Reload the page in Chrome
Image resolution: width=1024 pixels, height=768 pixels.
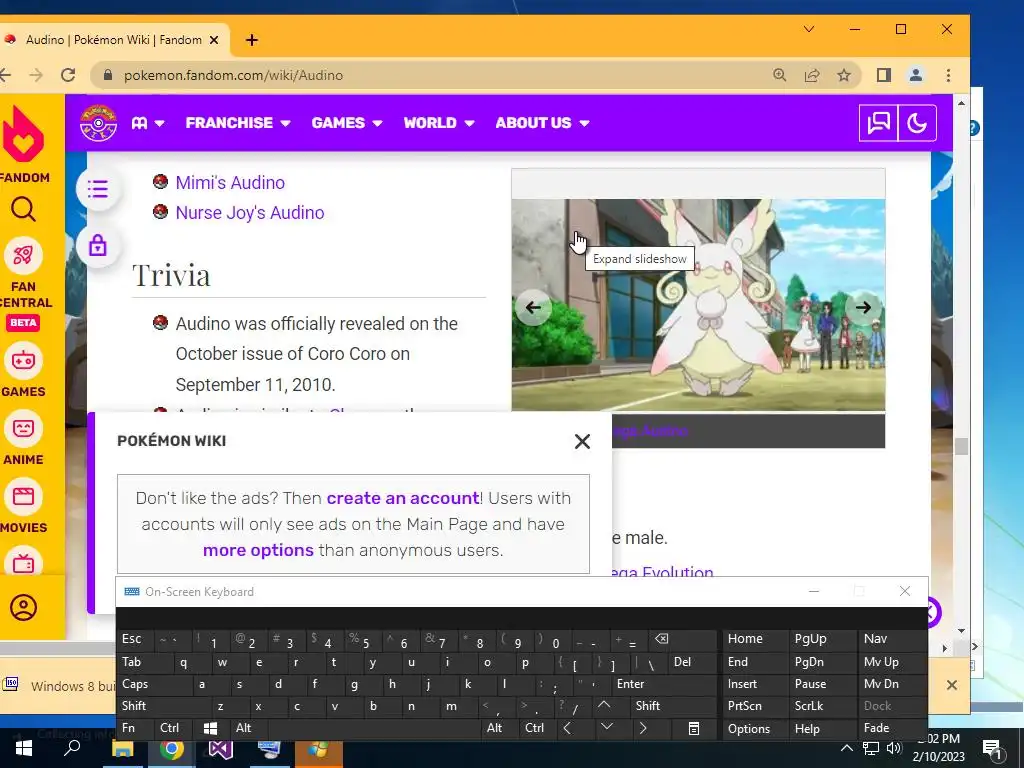(x=68, y=75)
